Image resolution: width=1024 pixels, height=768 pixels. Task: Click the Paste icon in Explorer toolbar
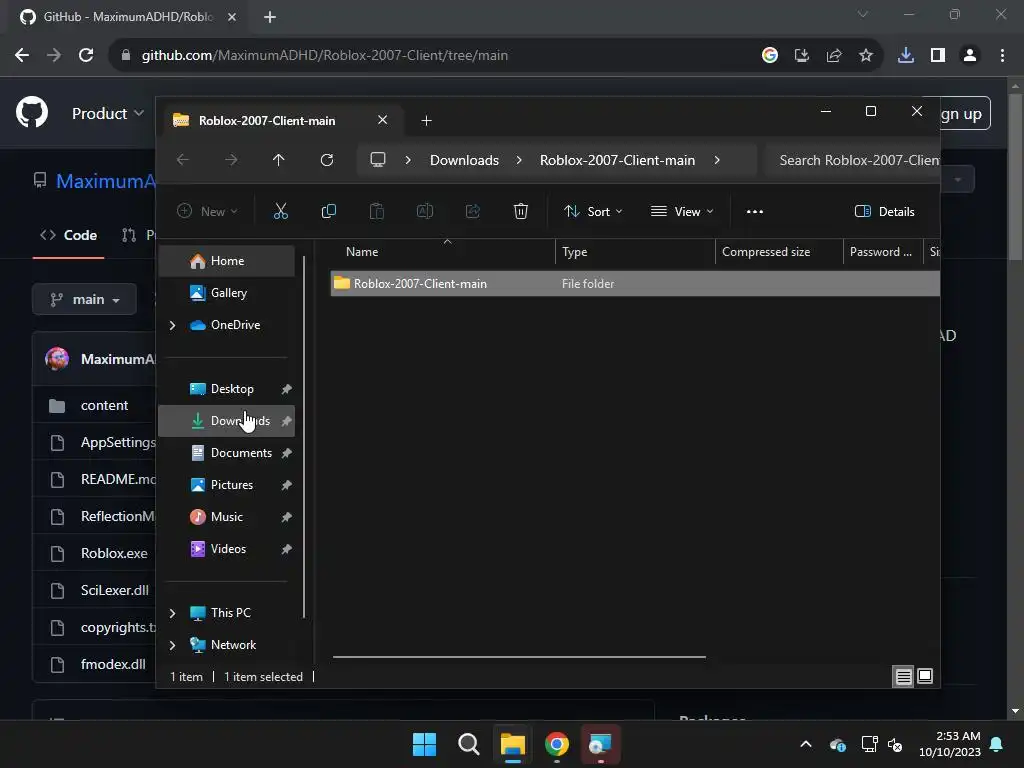pos(377,211)
